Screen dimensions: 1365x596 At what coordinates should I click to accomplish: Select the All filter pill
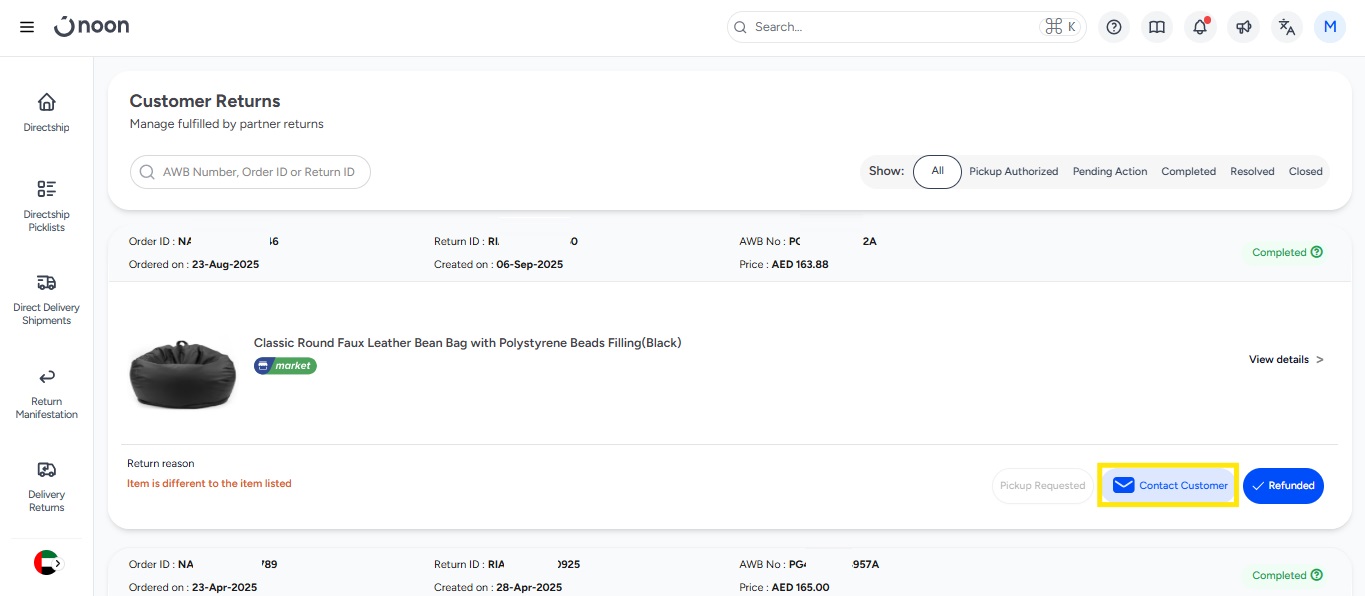(937, 171)
